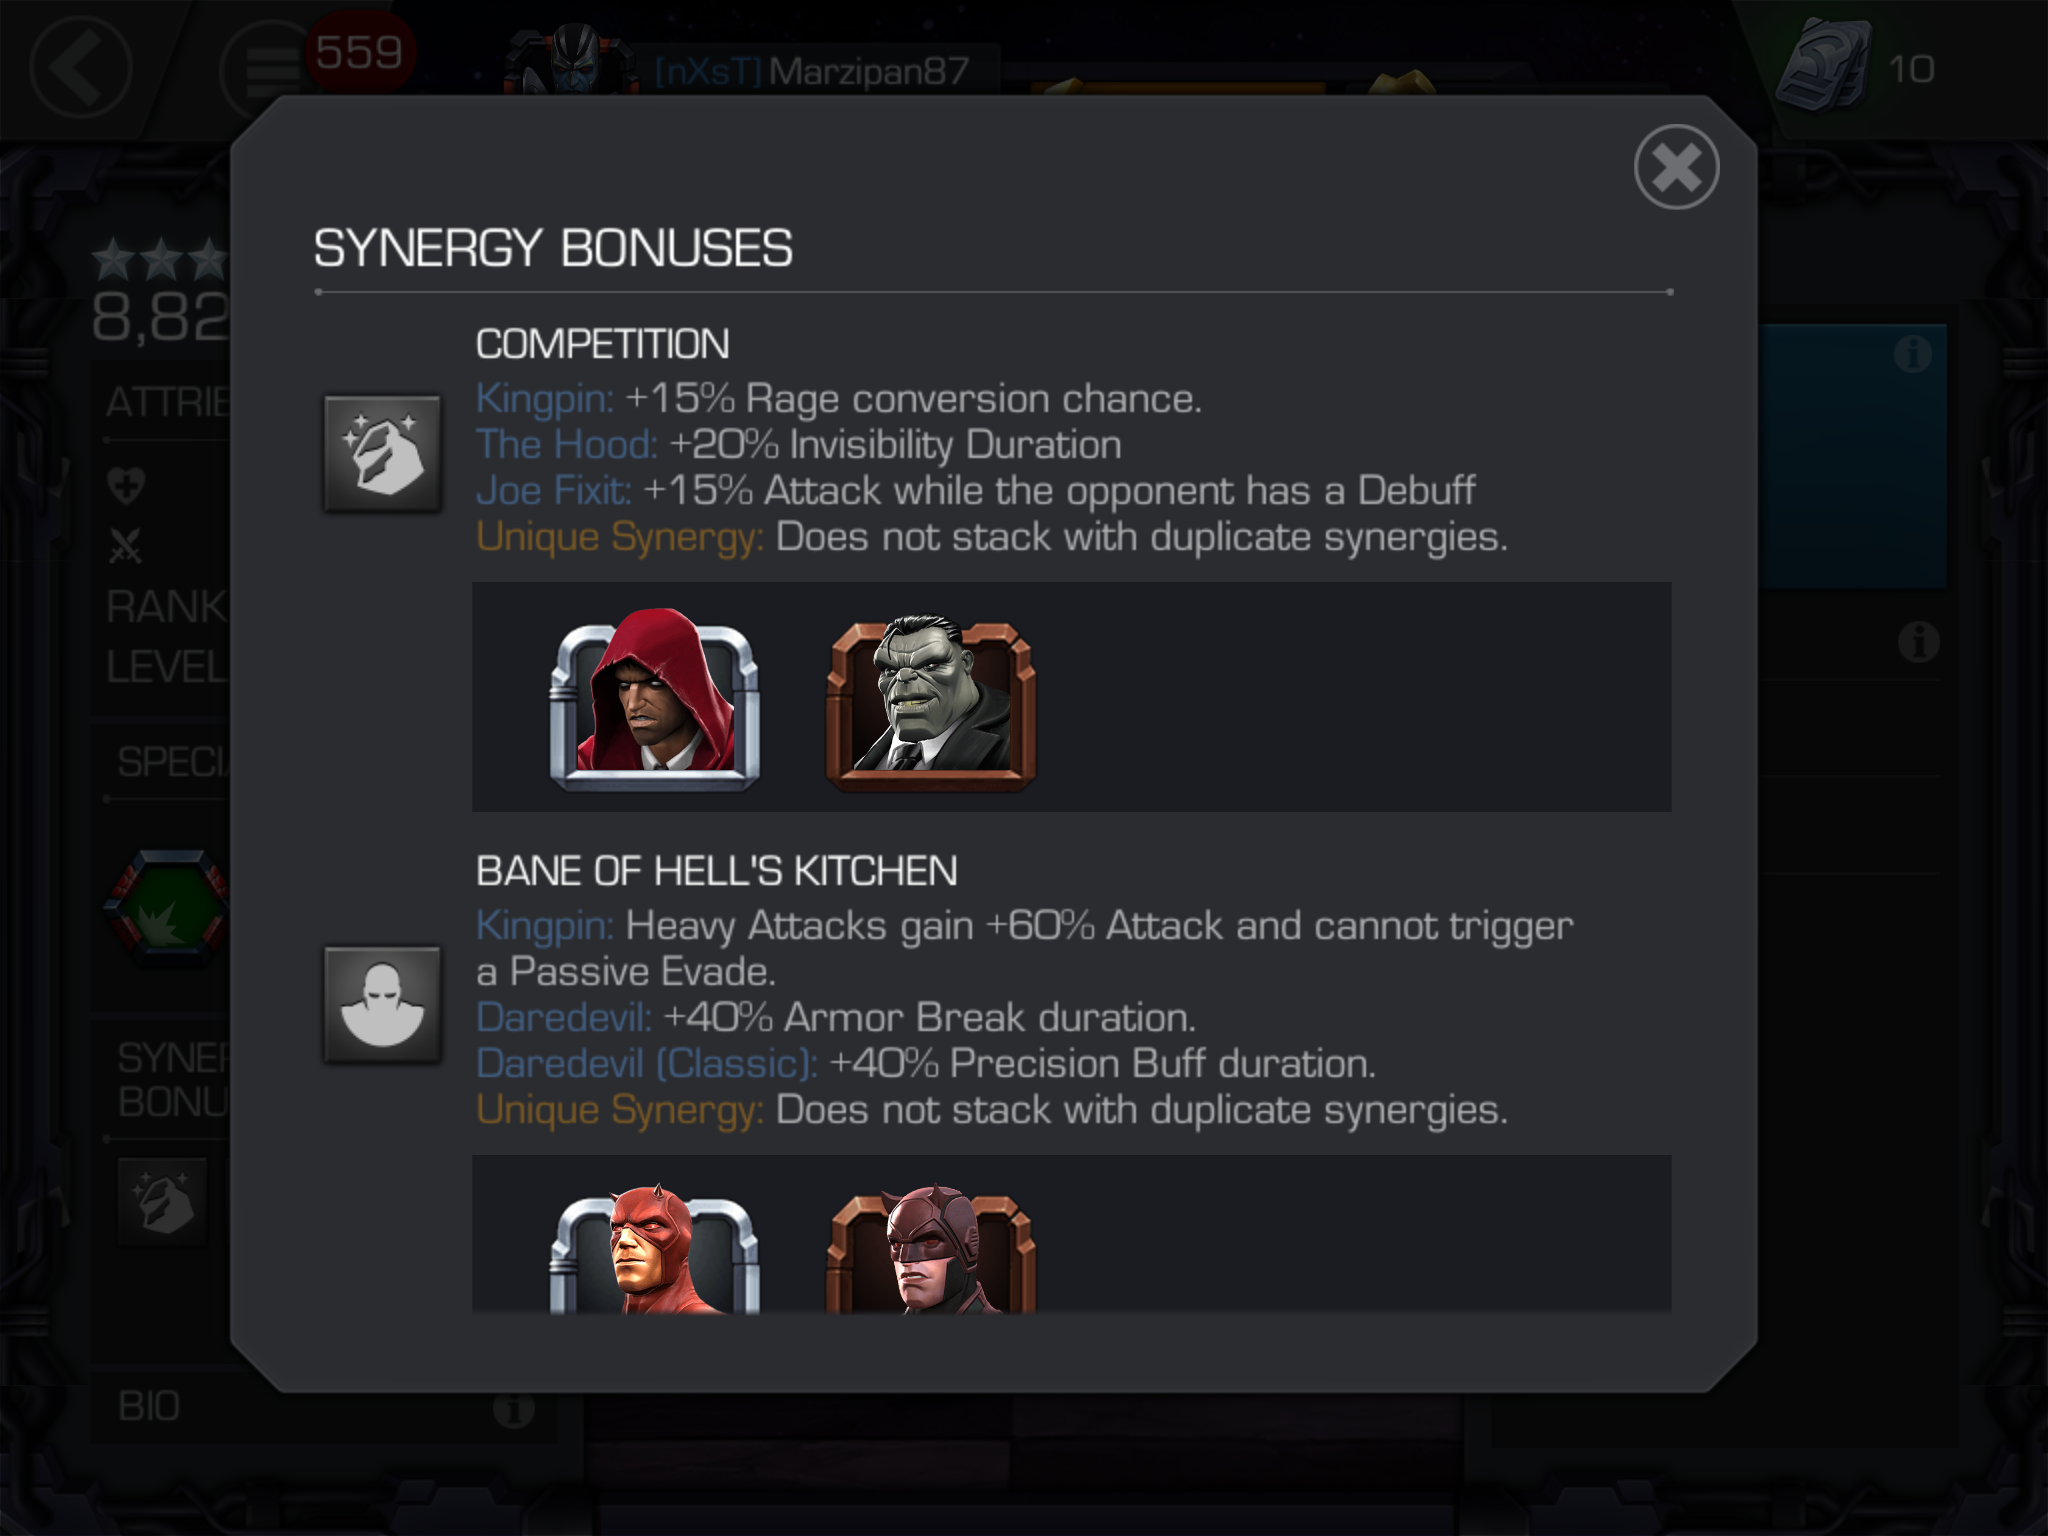Close the Synergy Bonuses popup
The image size is (2048, 1536).
[x=1676, y=167]
